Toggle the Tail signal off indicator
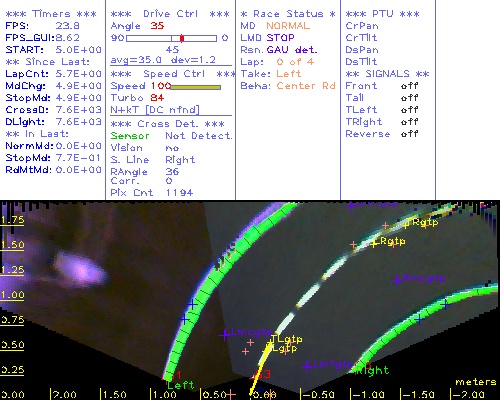The width and height of the screenshot is (500, 400). (409, 98)
